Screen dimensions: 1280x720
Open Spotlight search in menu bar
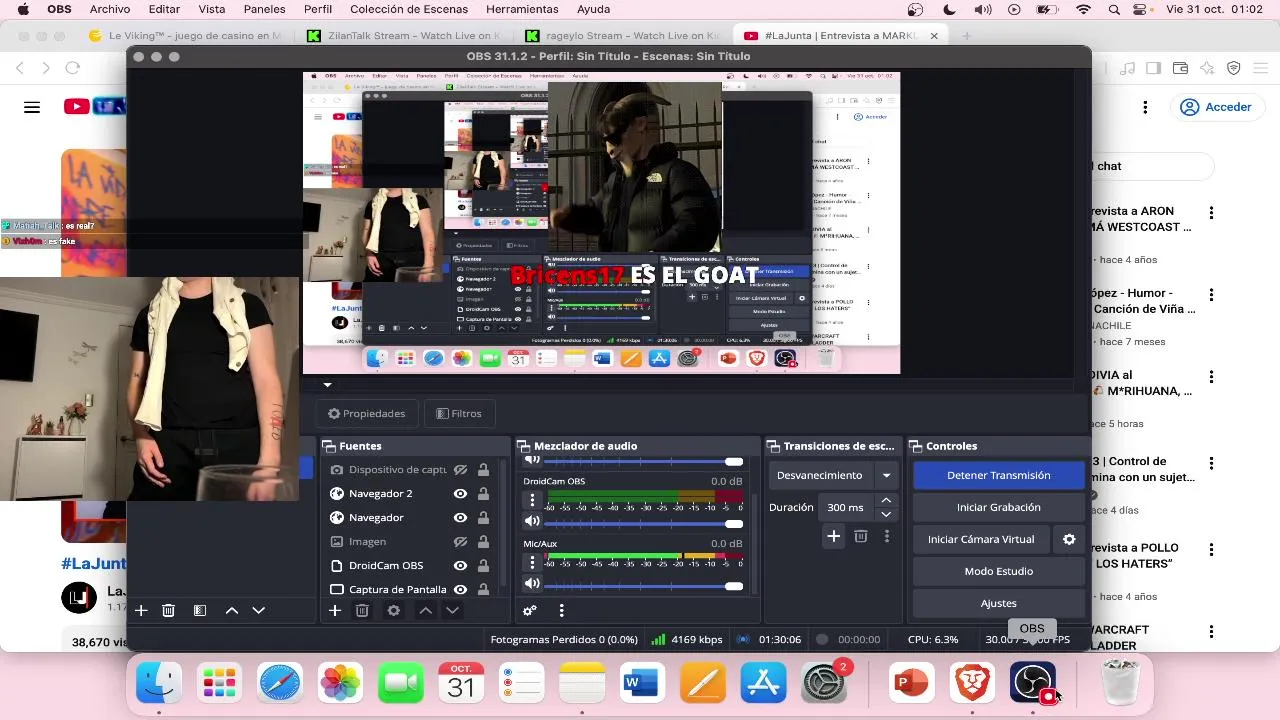1114,9
